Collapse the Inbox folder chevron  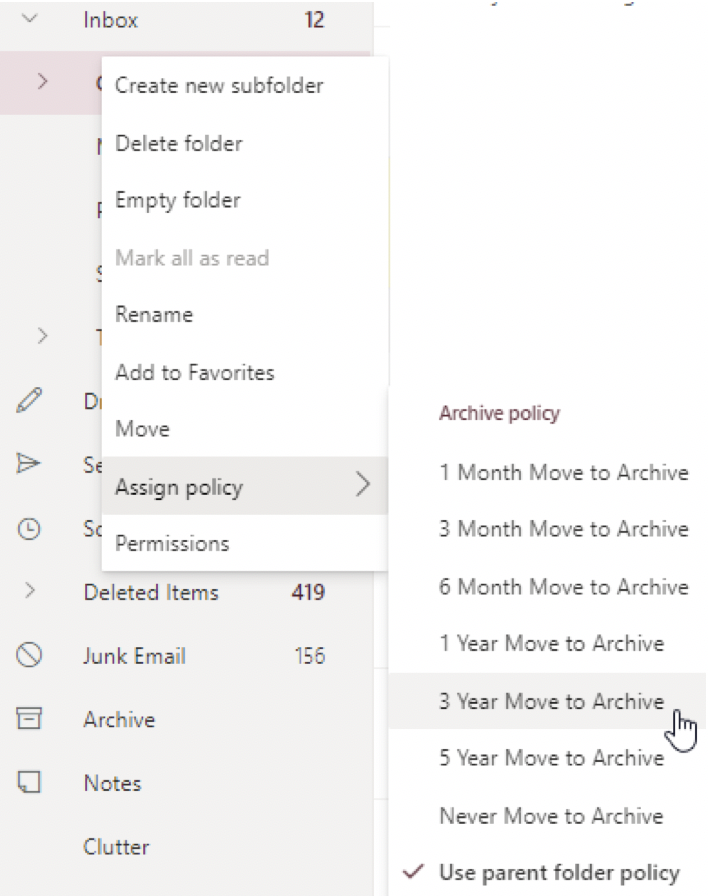tap(30, 19)
